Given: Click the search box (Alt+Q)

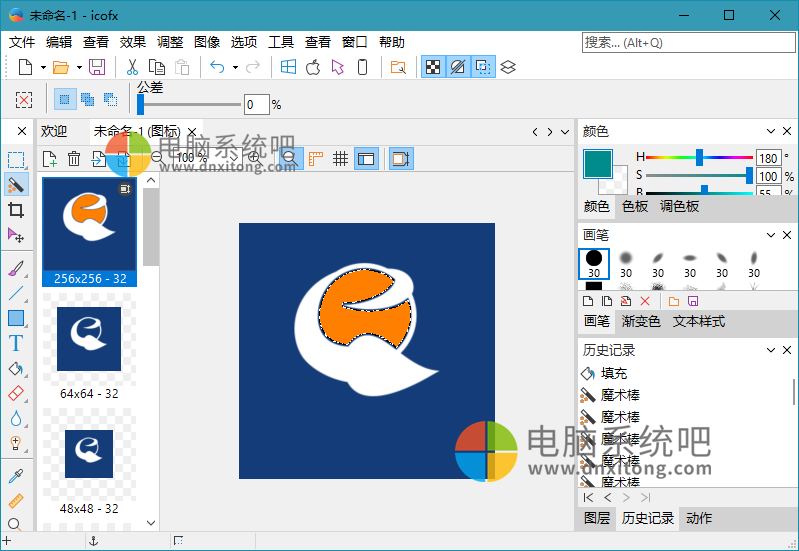Looking at the screenshot, I should (x=688, y=43).
